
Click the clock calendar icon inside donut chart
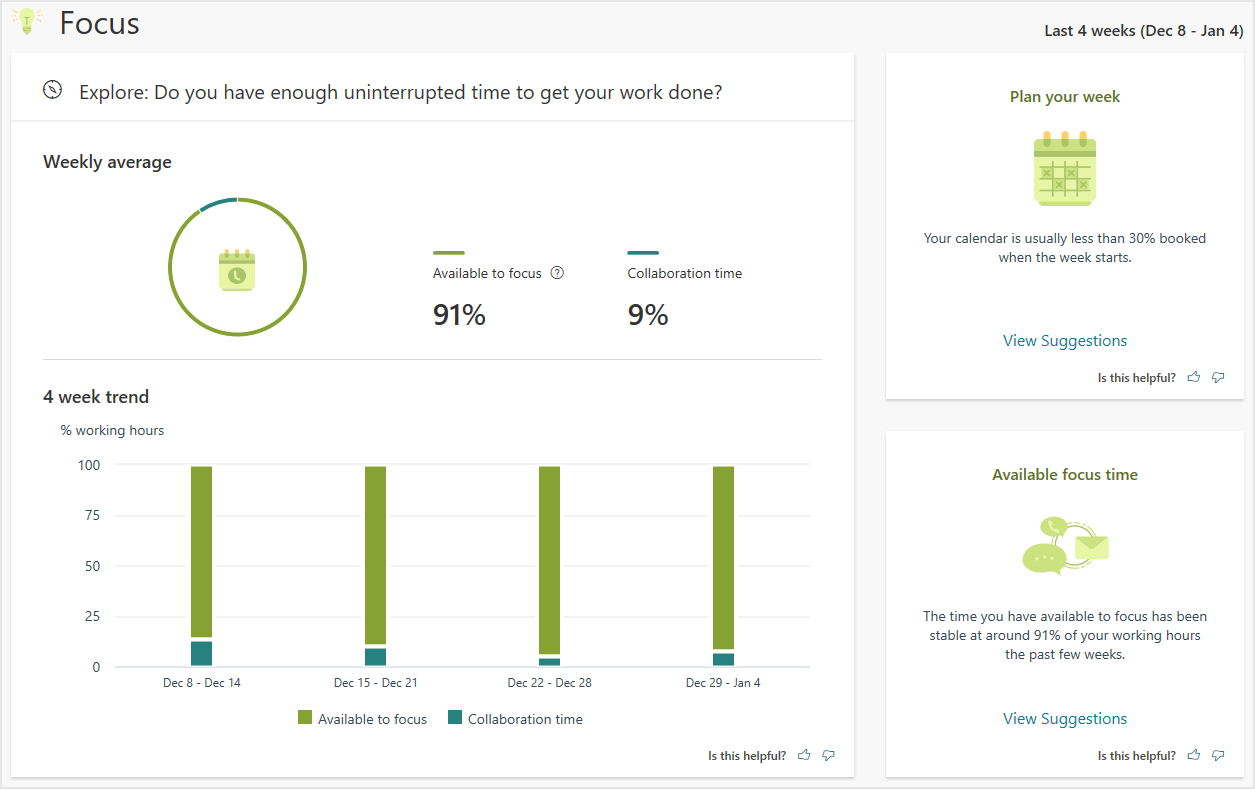pos(237,270)
